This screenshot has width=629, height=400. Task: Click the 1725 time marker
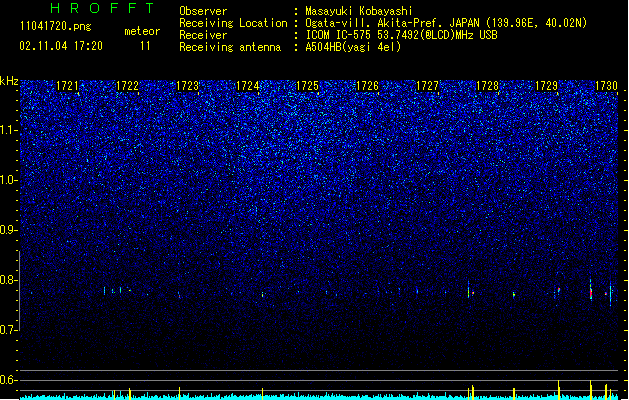(307, 85)
